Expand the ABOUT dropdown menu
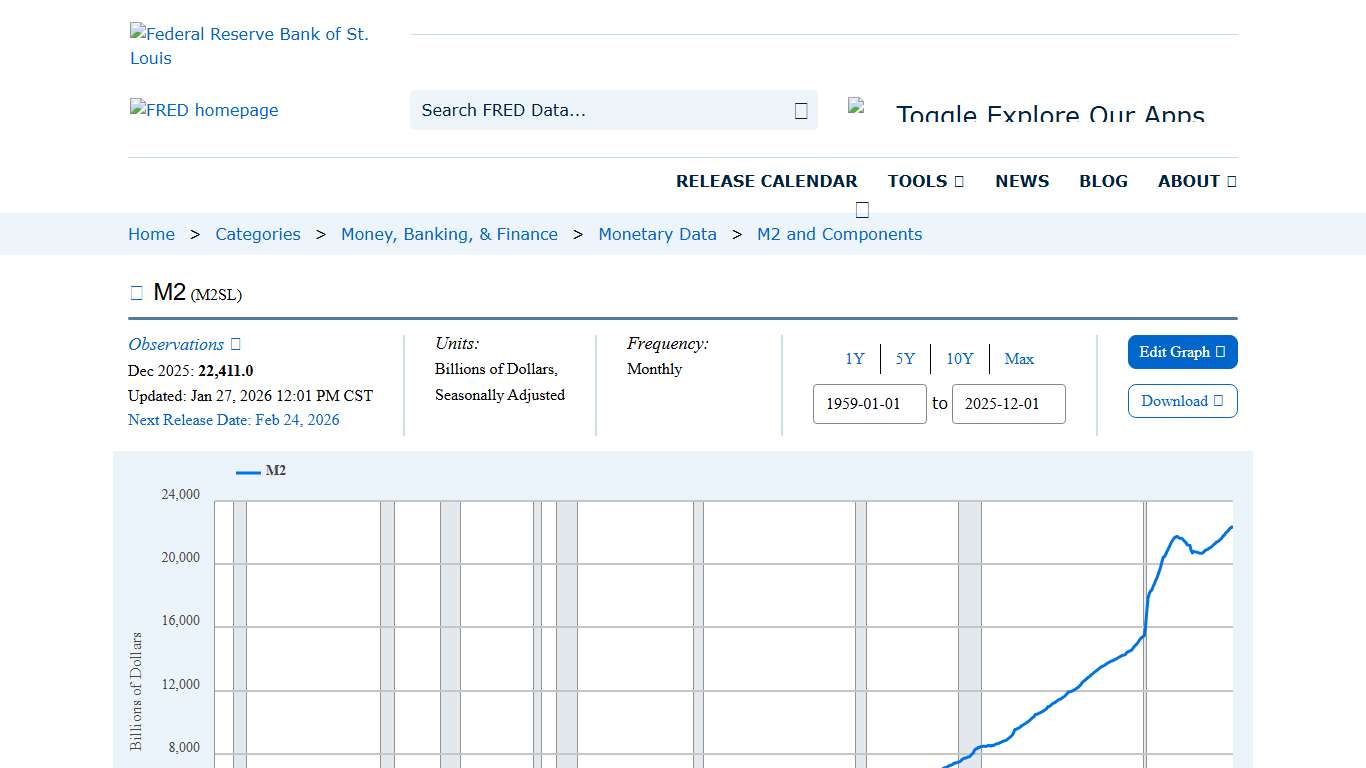This screenshot has width=1366, height=768. 1196,181
